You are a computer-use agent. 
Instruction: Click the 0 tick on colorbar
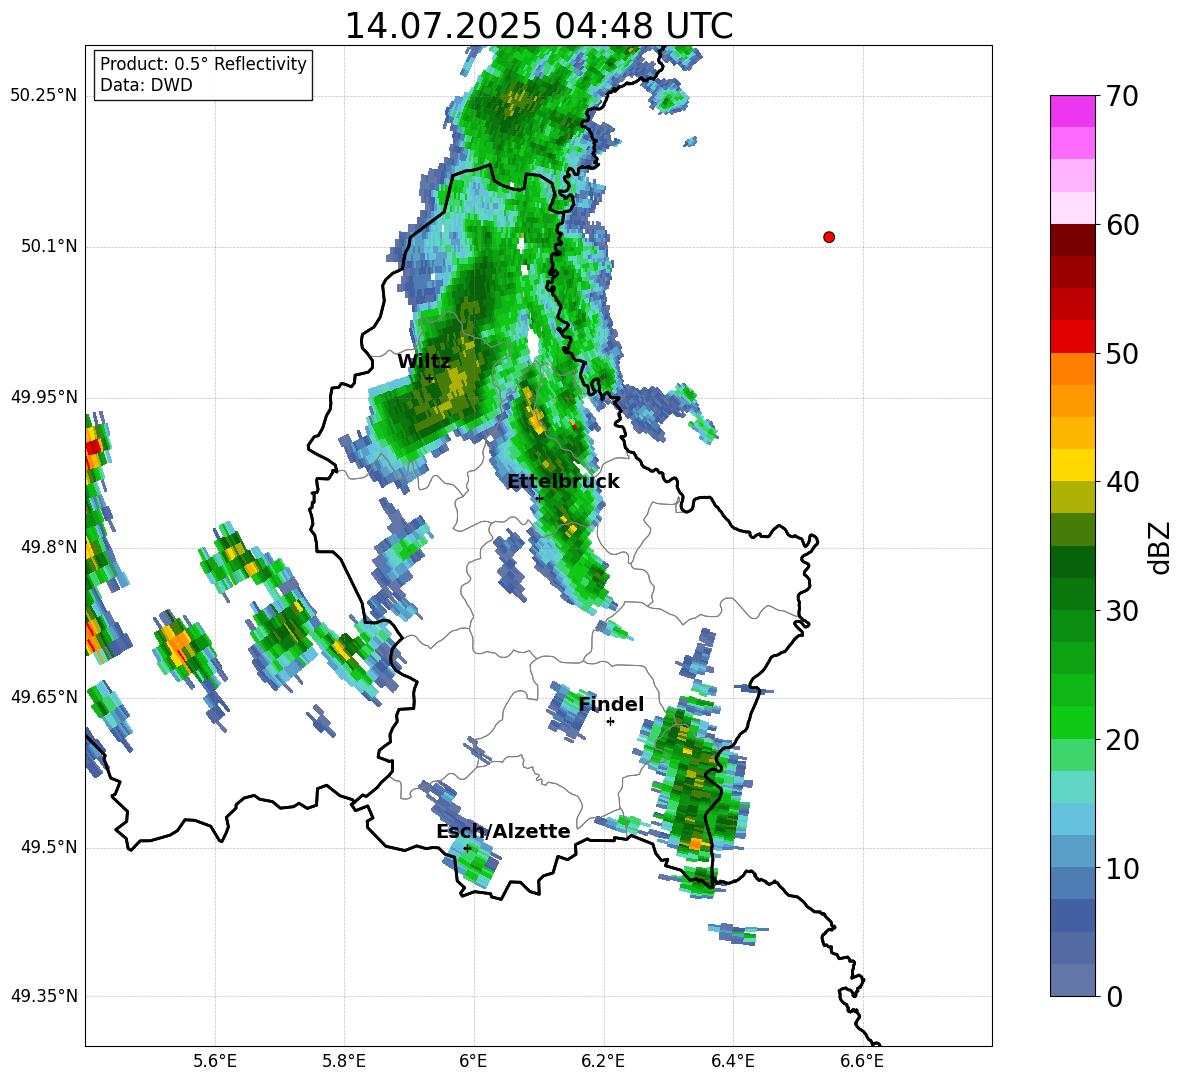pos(1115,996)
